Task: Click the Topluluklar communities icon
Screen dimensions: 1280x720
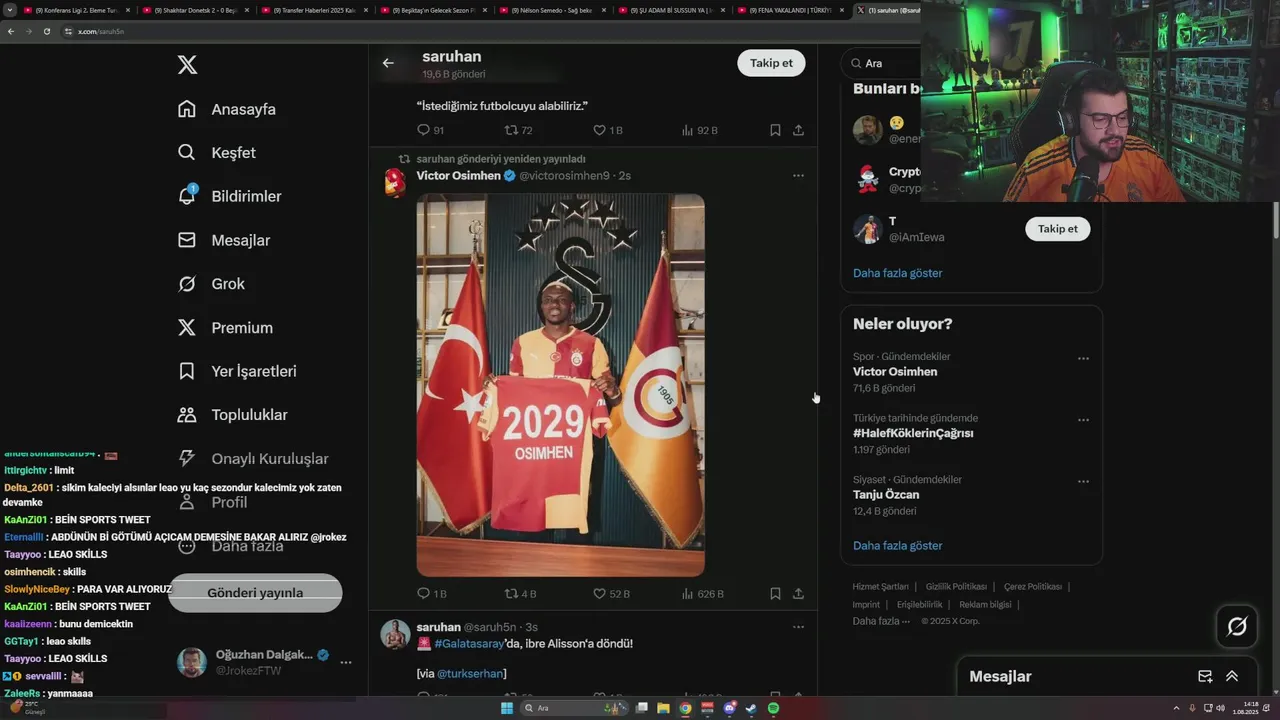Action: (187, 414)
